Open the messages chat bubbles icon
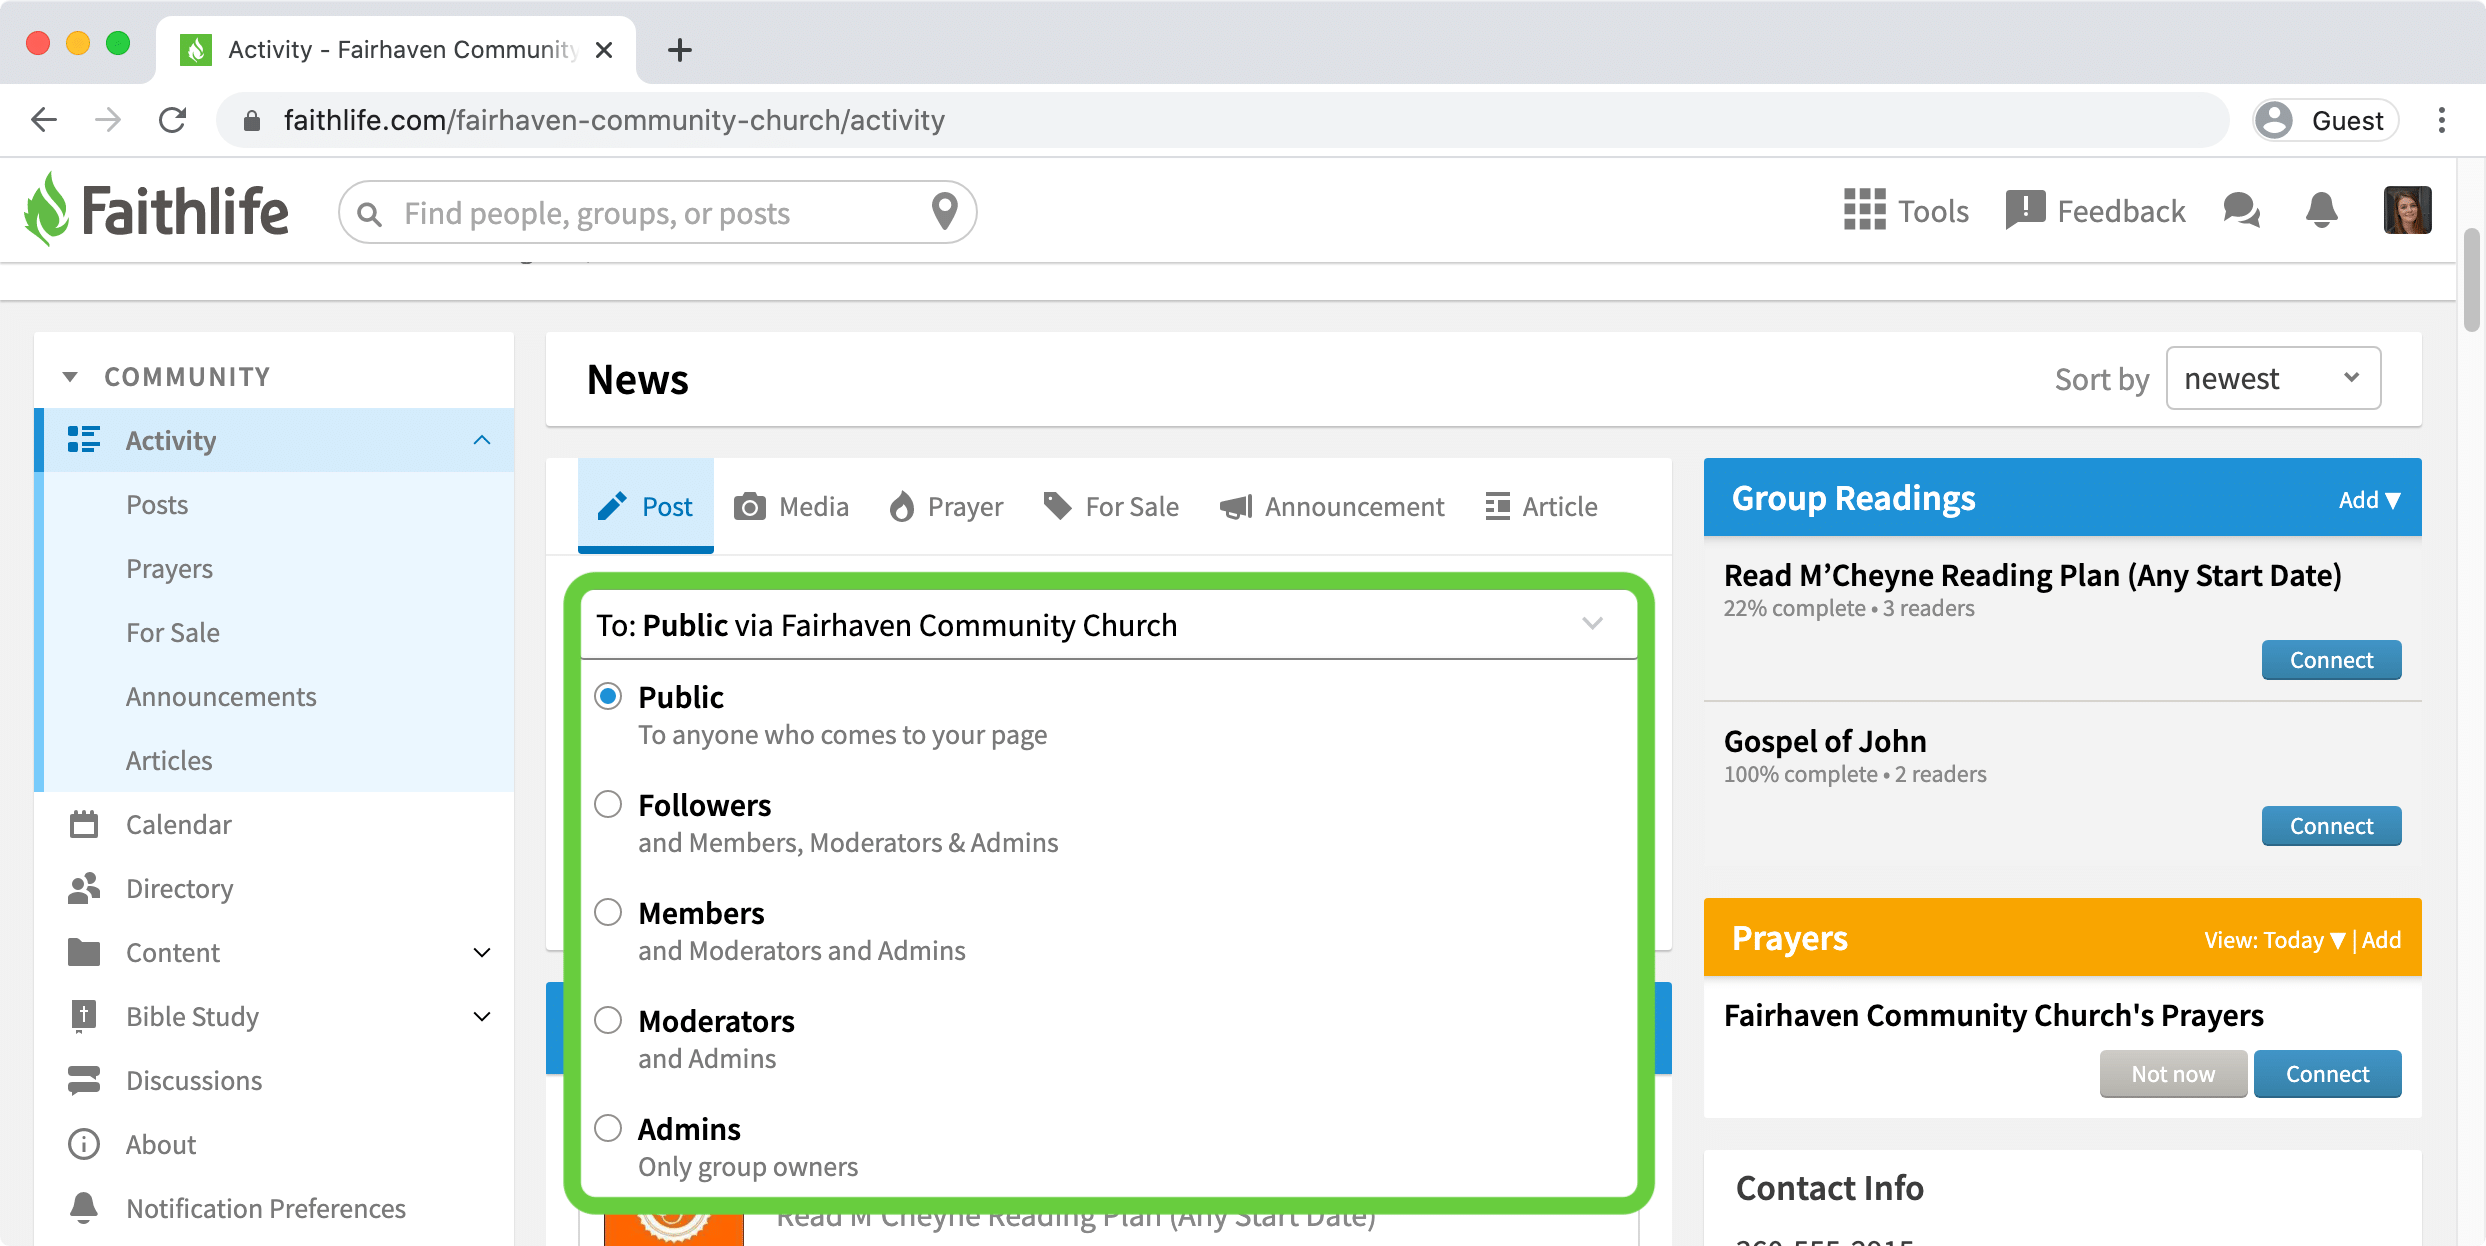Image resolution: width=2486 pixels, height=1246 pixels. 2241,211
